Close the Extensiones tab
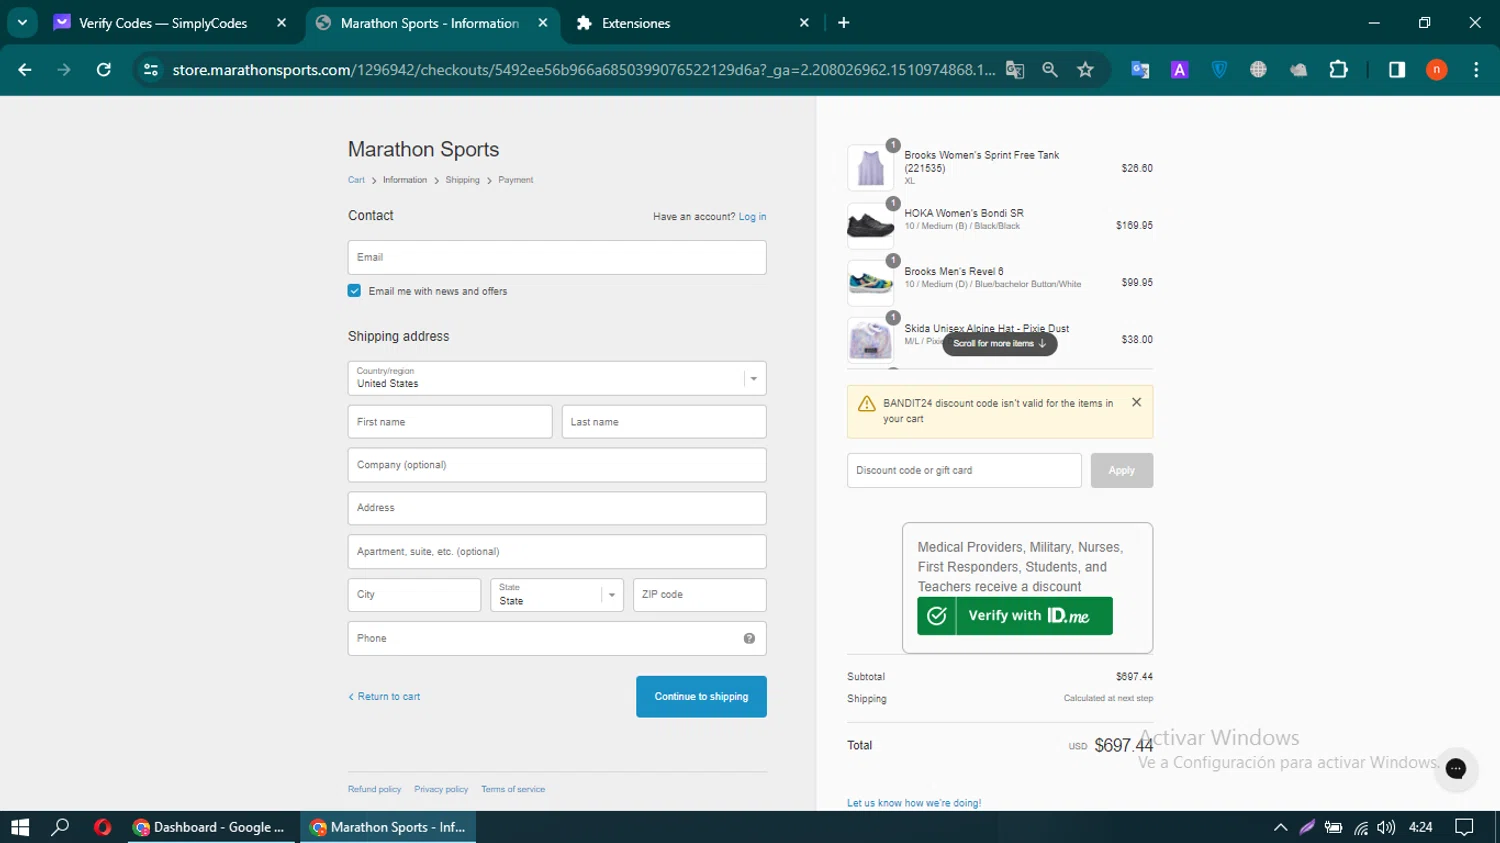Viewport: 1500px width, 843px height. pos(804,23)
